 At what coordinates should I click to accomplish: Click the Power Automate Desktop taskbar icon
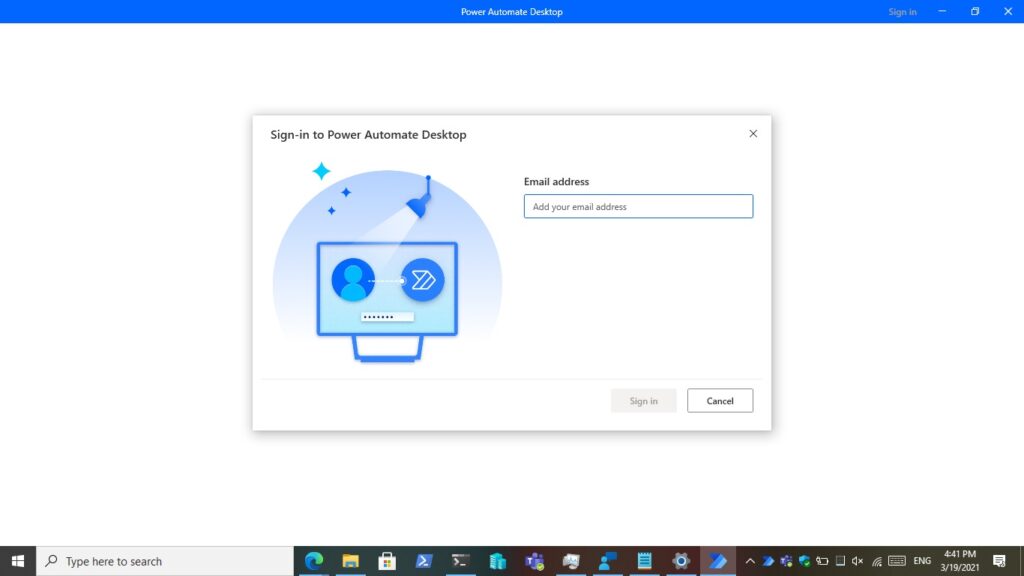(717, 561)
